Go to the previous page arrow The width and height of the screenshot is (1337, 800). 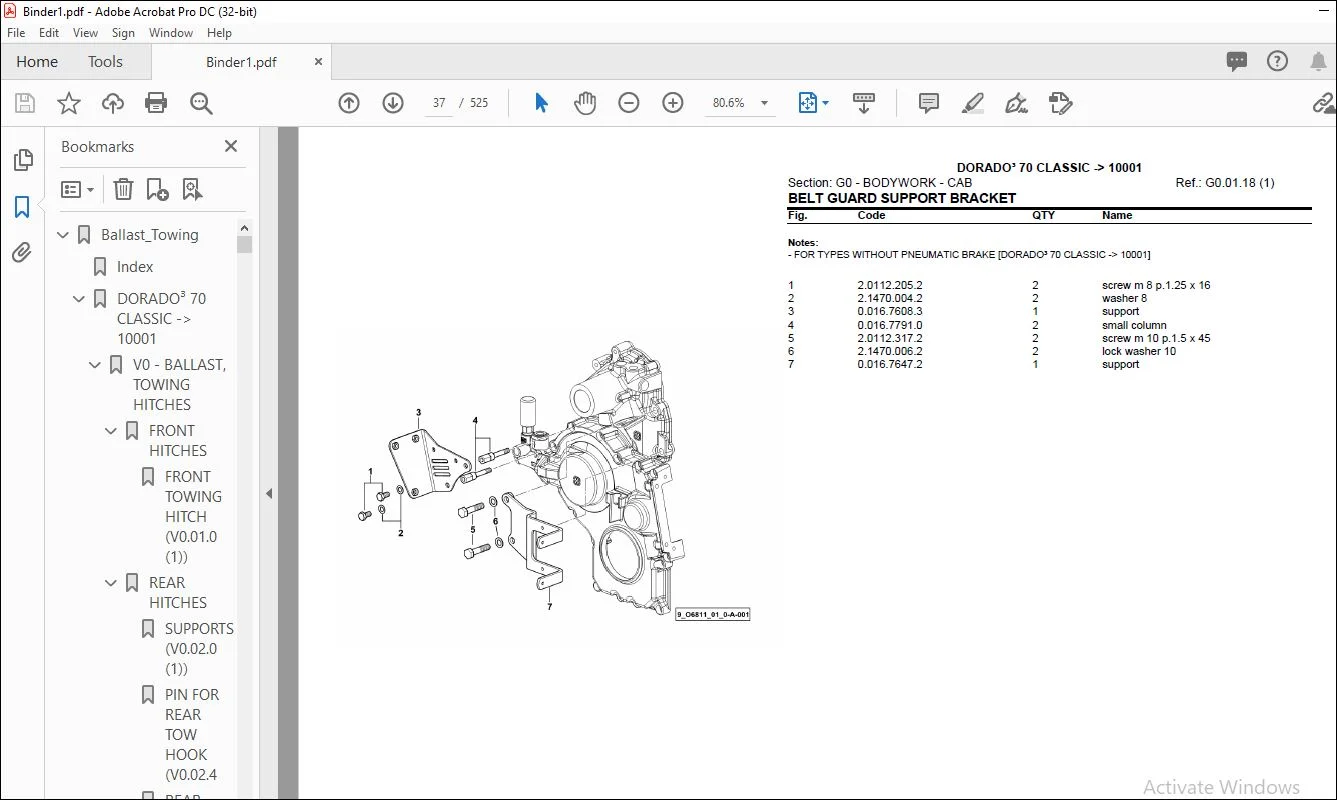pyautogui.click(x=349, y=103)
